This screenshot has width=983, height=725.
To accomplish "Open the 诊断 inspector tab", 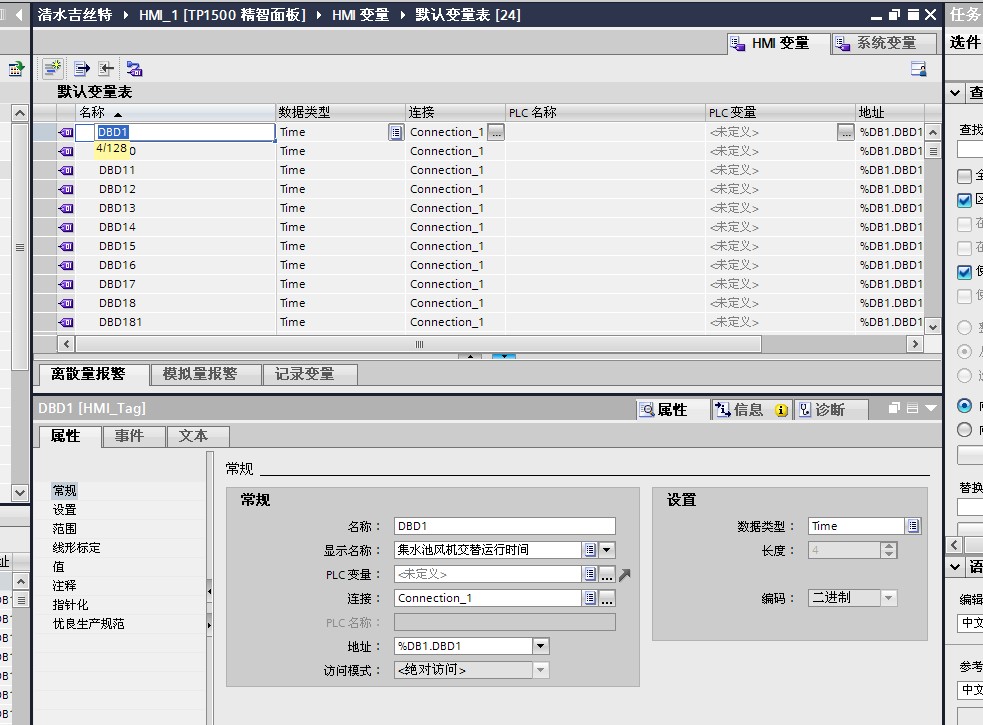I will [x=829, y=410].
